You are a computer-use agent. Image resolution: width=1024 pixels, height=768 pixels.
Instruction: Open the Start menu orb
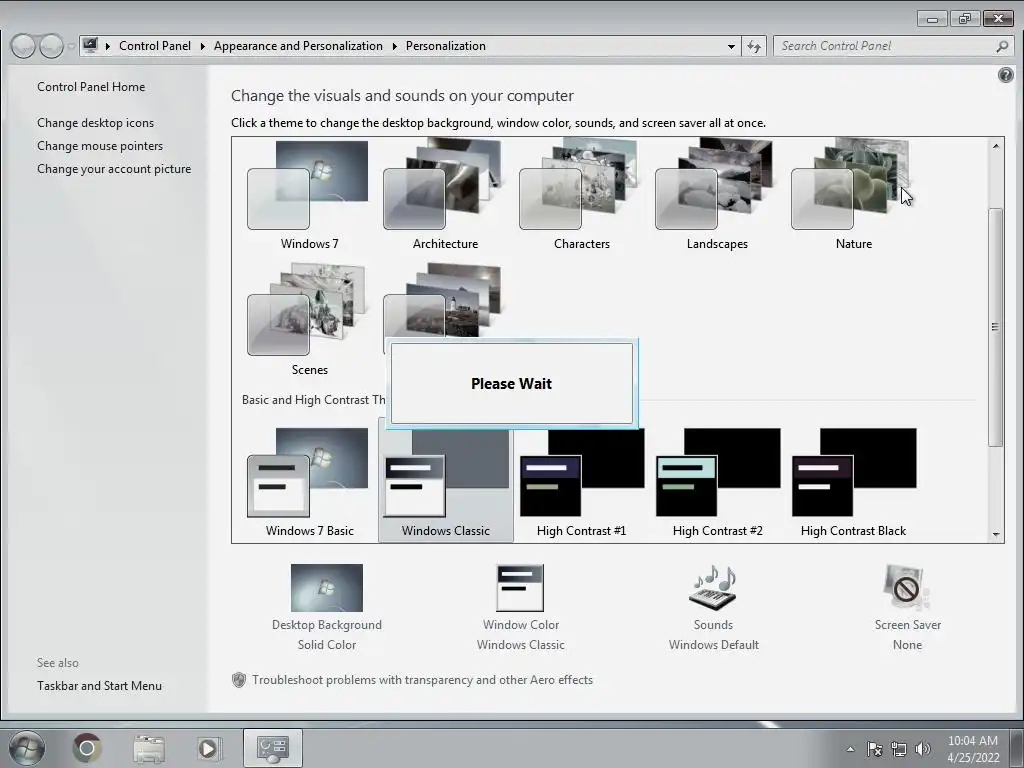27,748
